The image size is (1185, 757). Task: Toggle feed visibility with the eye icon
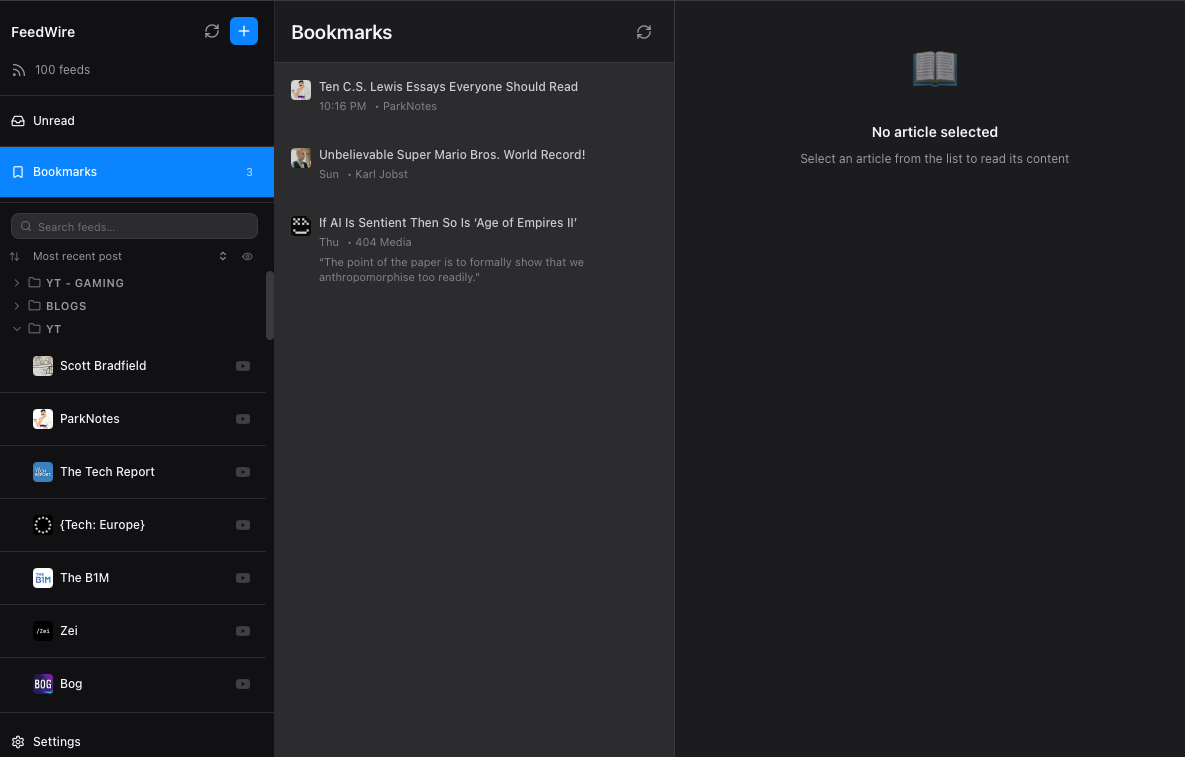[247, 256]
